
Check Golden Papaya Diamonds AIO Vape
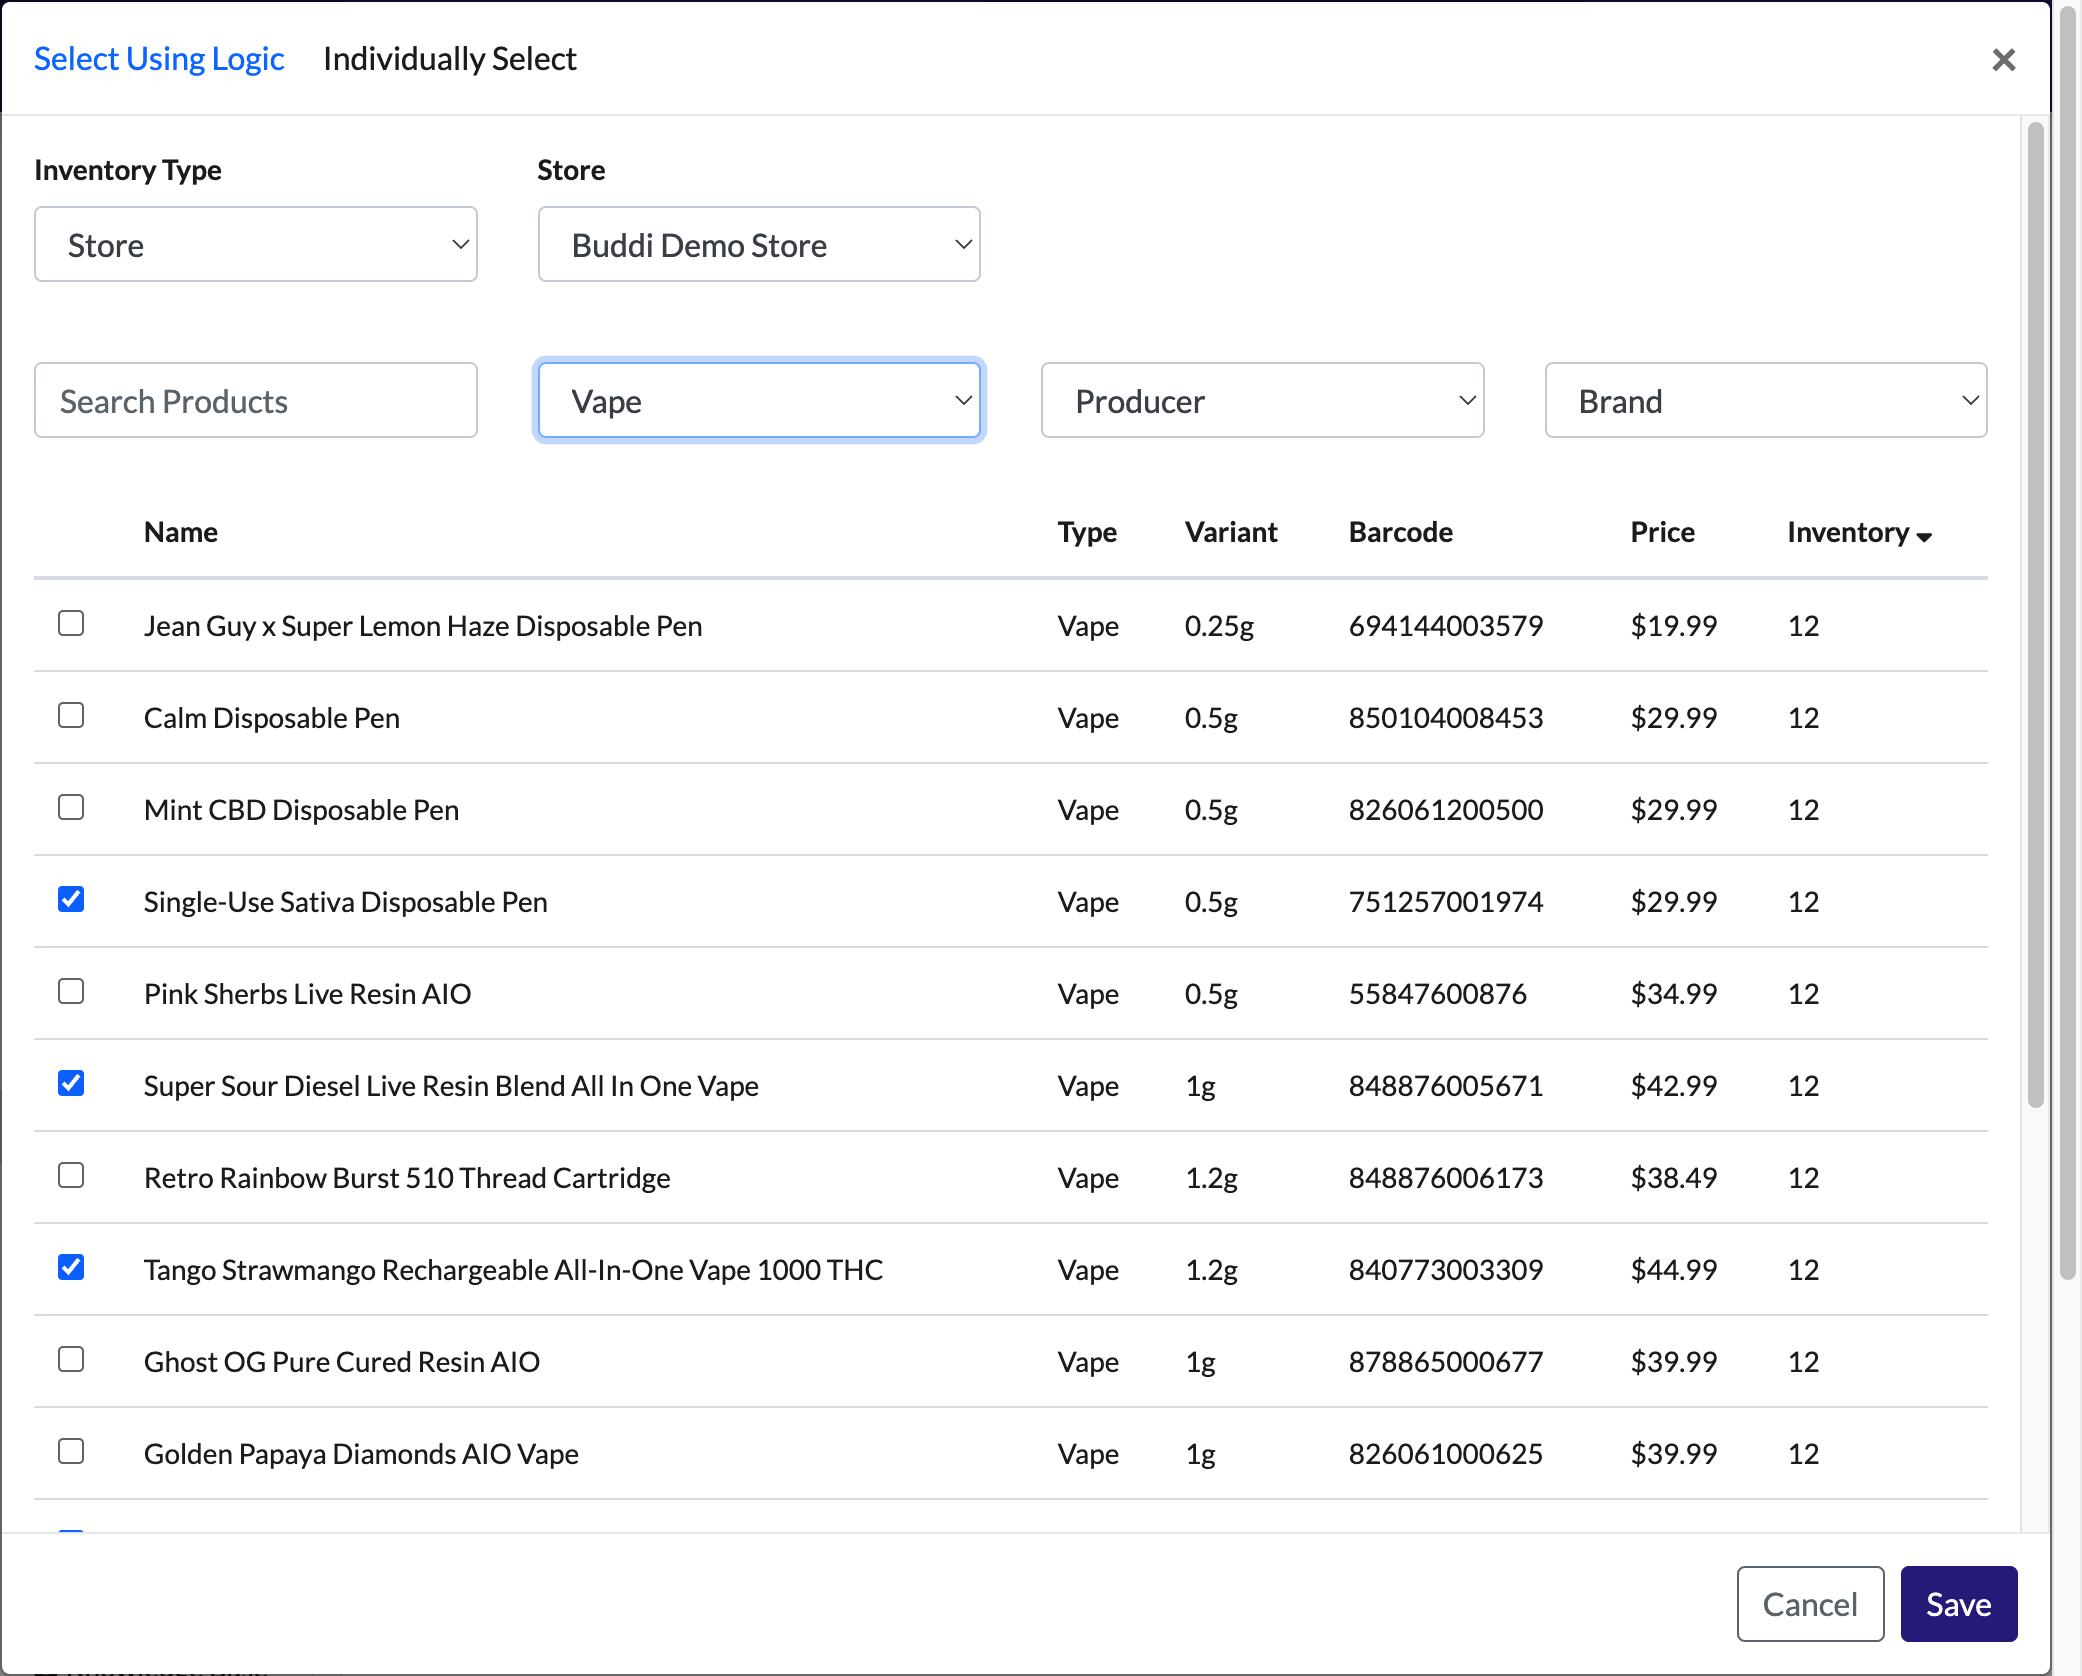[x=71, y=1451]
